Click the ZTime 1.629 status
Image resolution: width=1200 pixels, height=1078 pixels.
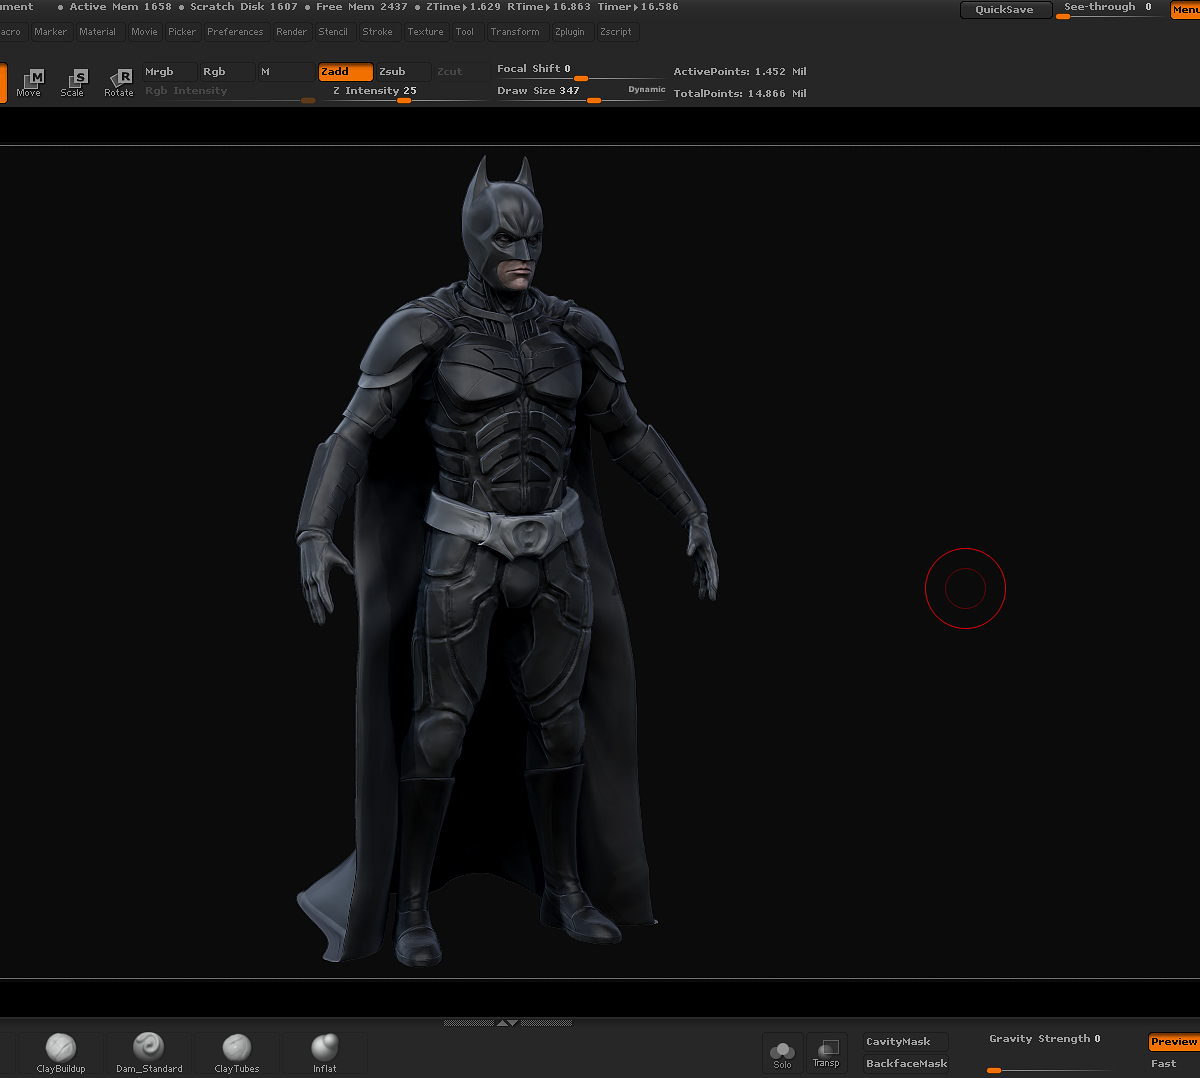(x=463, y=7)
